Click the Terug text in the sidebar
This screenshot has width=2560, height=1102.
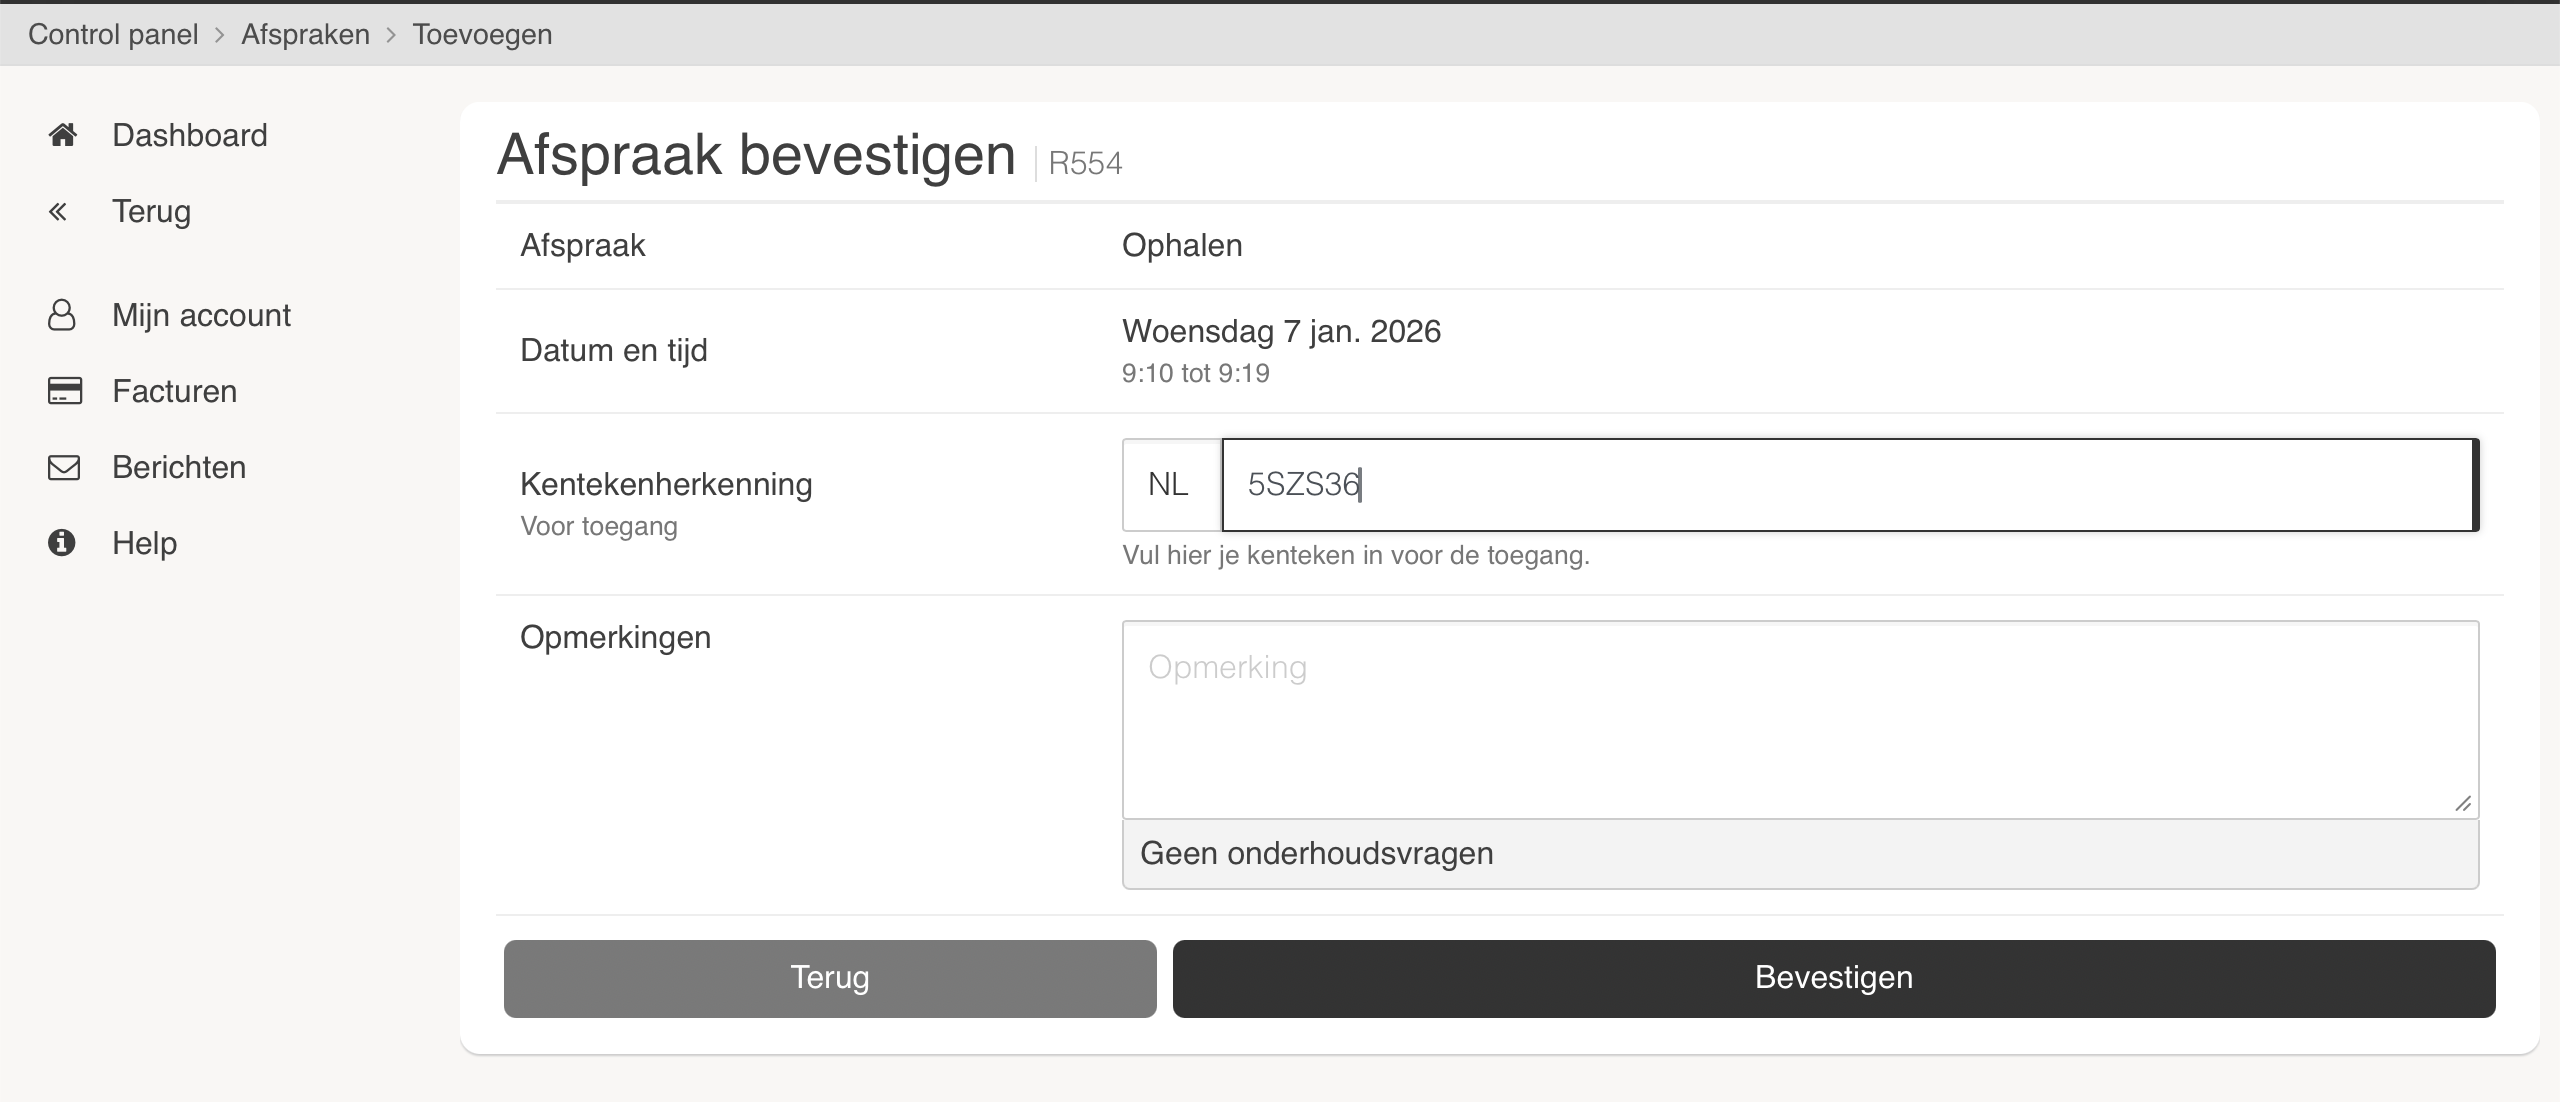click(x=151, y=211)
